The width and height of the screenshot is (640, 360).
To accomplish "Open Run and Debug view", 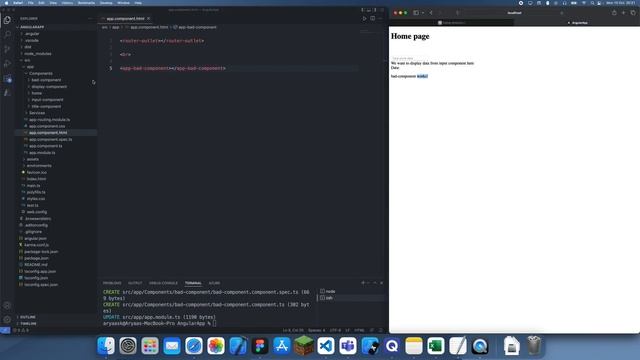I will 7,64.
